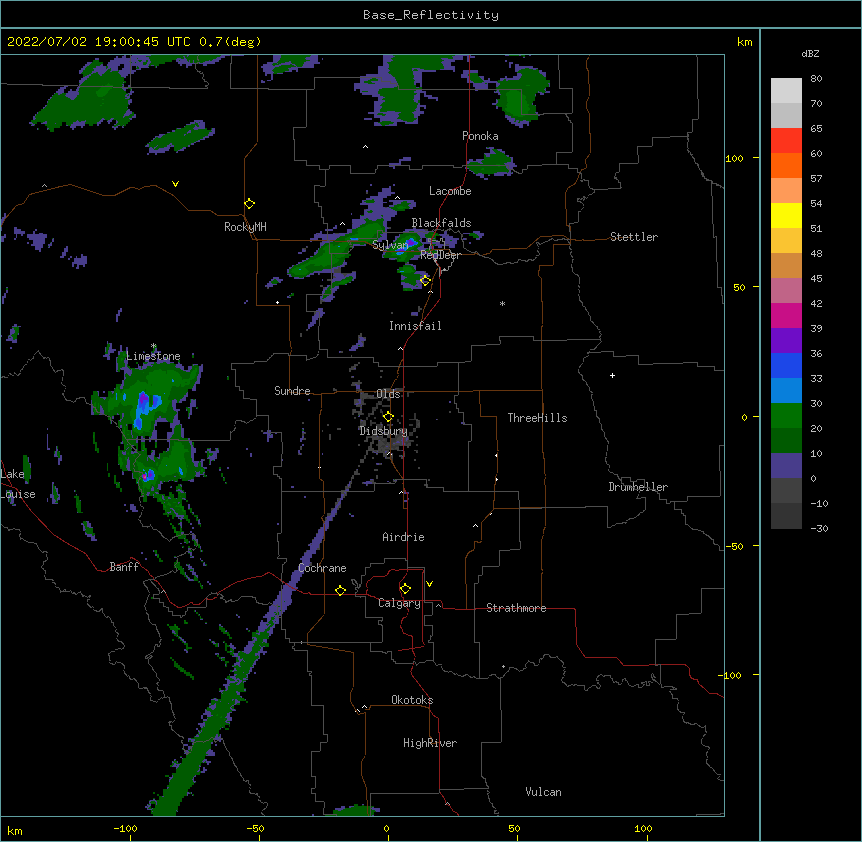Click the Sylvan label

(390, 245)
